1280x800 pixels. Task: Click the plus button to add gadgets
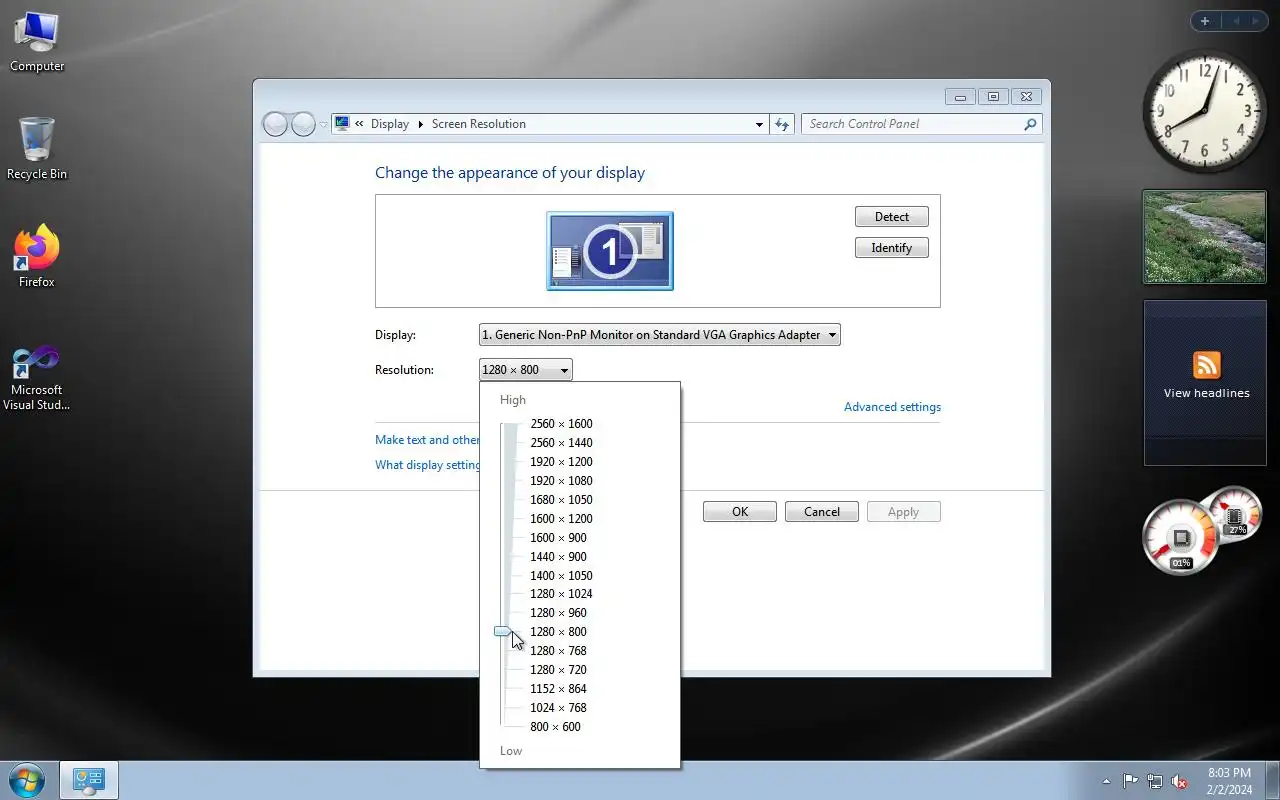[x=1204, y=21]
